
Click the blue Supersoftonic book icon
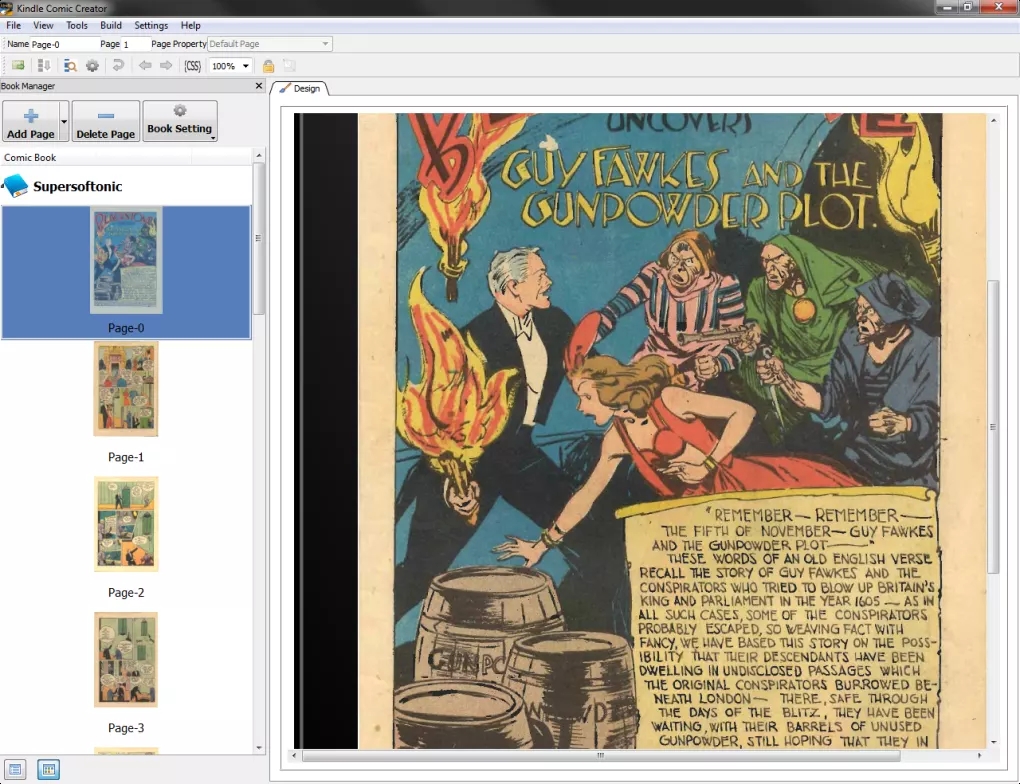(x=16, y=186)
